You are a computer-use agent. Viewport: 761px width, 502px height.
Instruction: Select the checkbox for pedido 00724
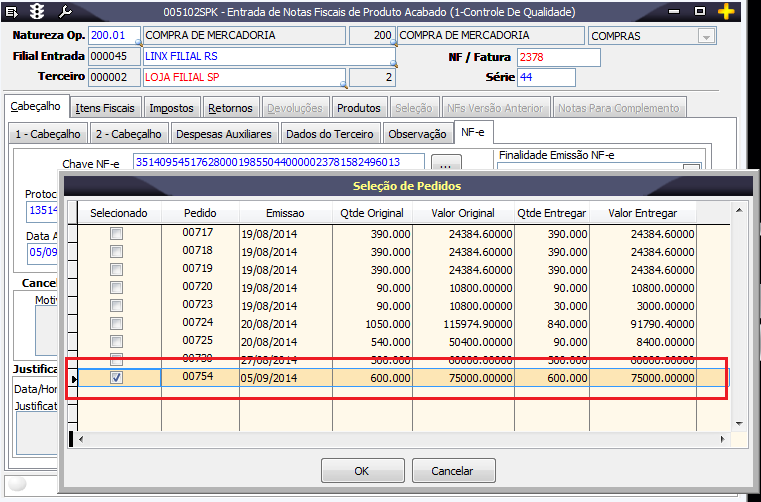click(x=117, y=323)
